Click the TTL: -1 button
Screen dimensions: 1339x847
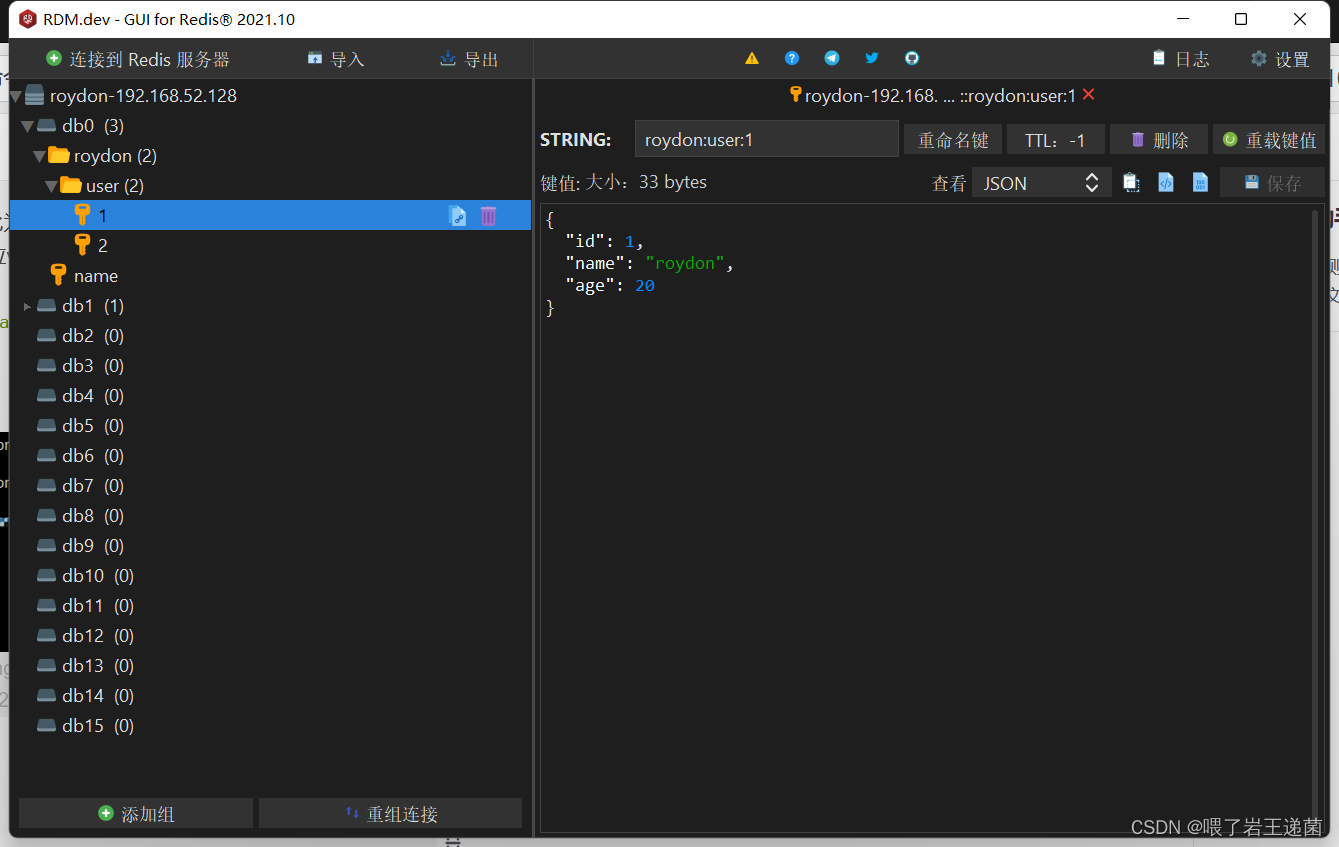(1056, 140)
